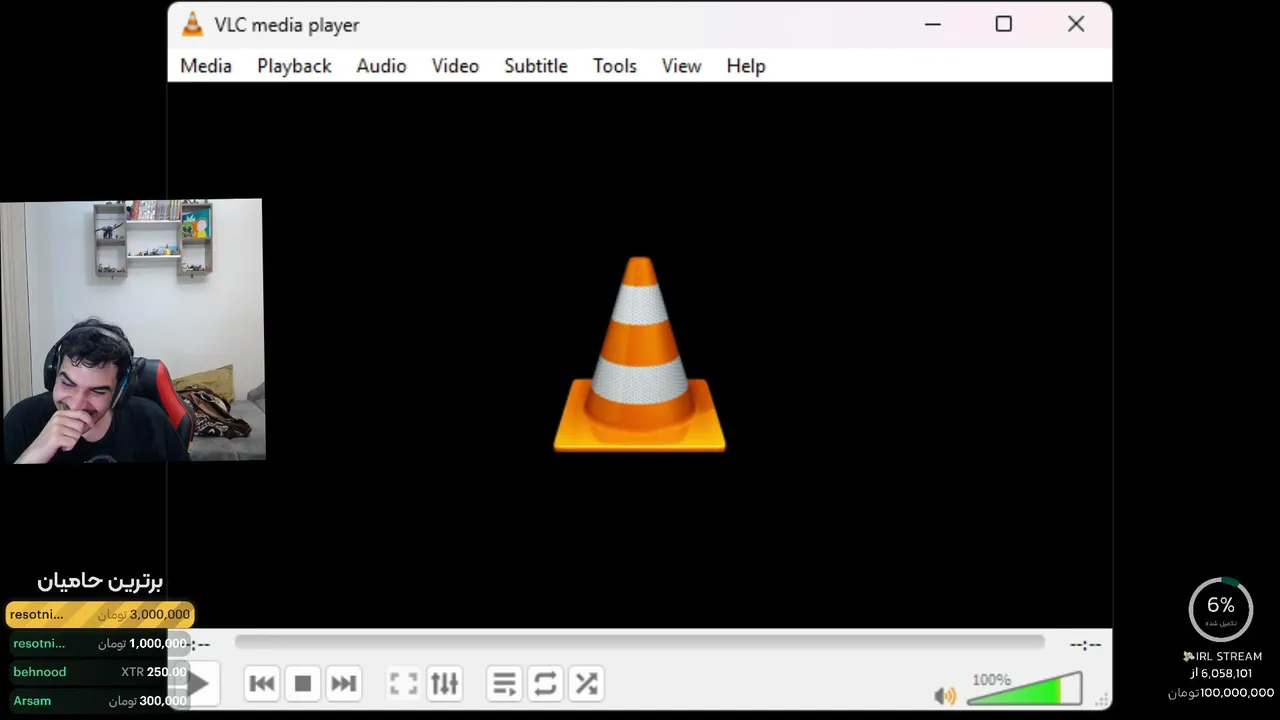1280x720 pixels.
Task: Toggle the playlist view
Action: [x=505, y=684]
